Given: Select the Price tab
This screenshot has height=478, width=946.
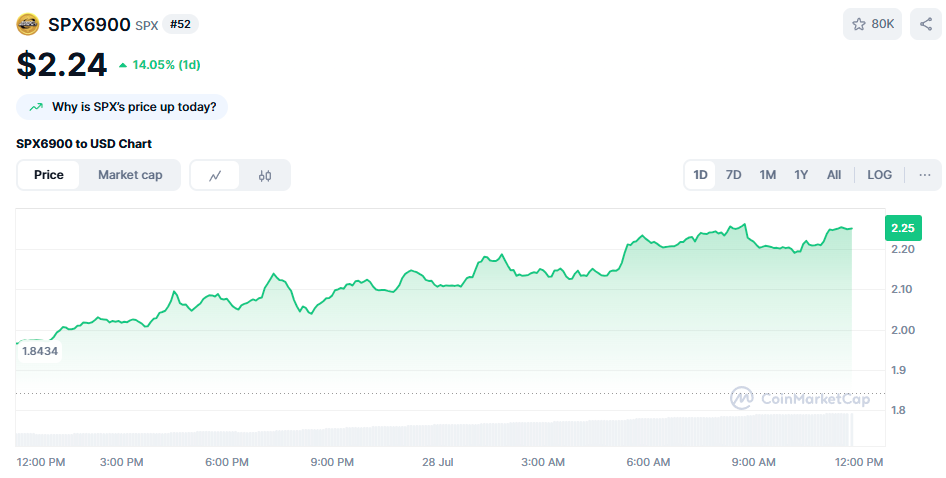Looking at the screenshot, I should tap(49, 175).
